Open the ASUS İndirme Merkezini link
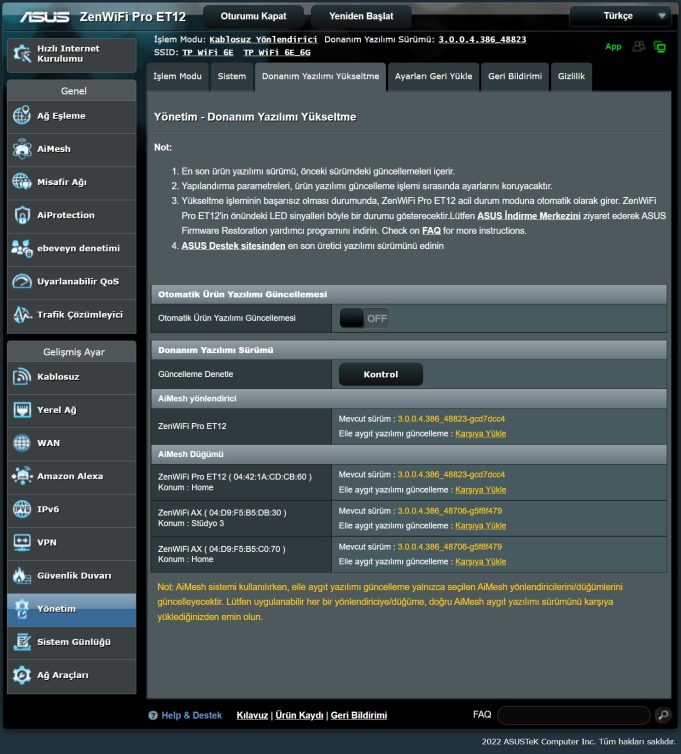This screenshot has width=681, height=754. click(x=529, y=216)
